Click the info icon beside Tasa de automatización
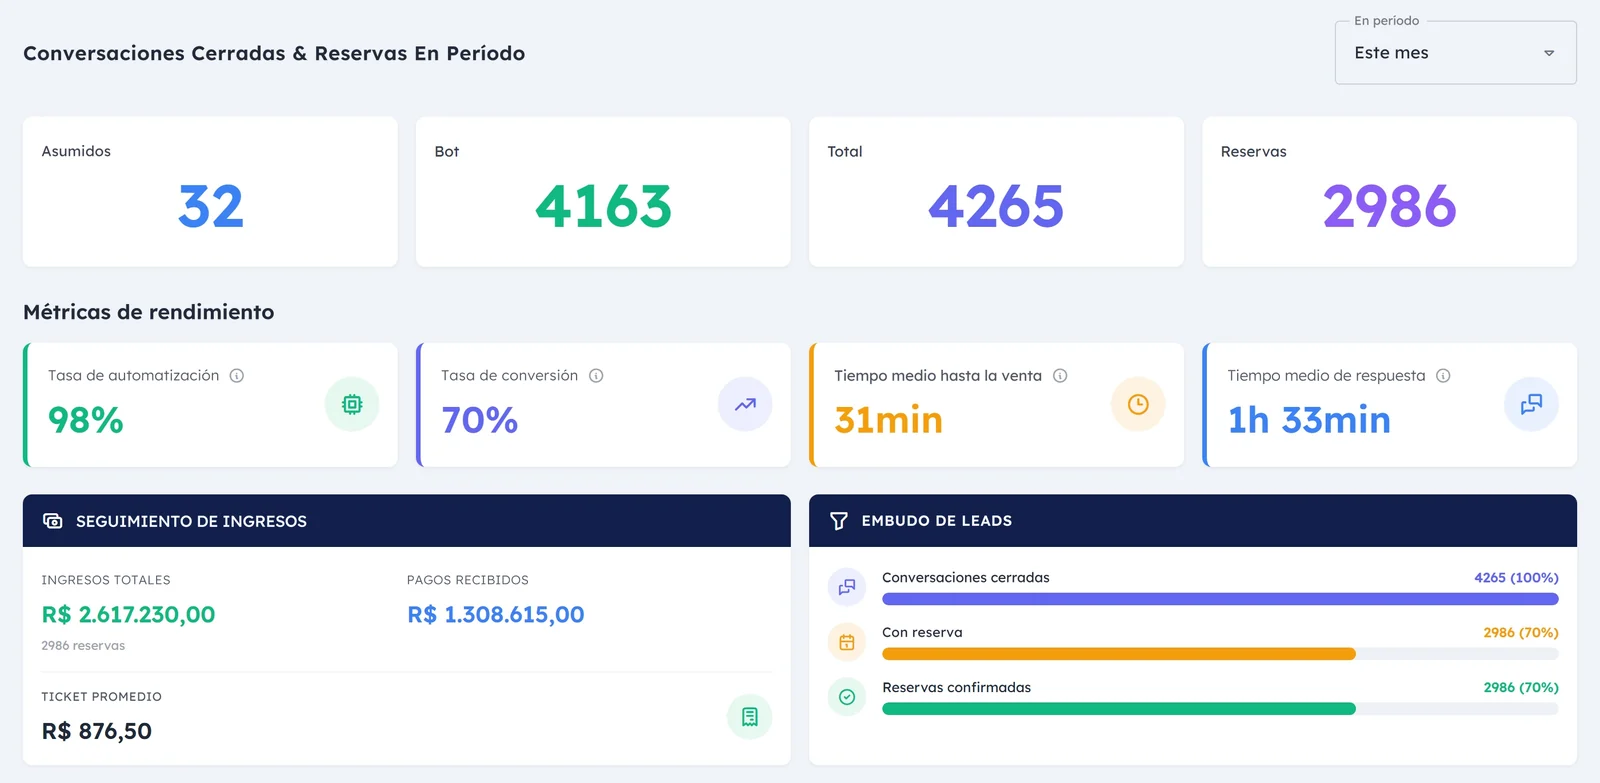Screen dimensions: 1600x783 tap(237, 376)
